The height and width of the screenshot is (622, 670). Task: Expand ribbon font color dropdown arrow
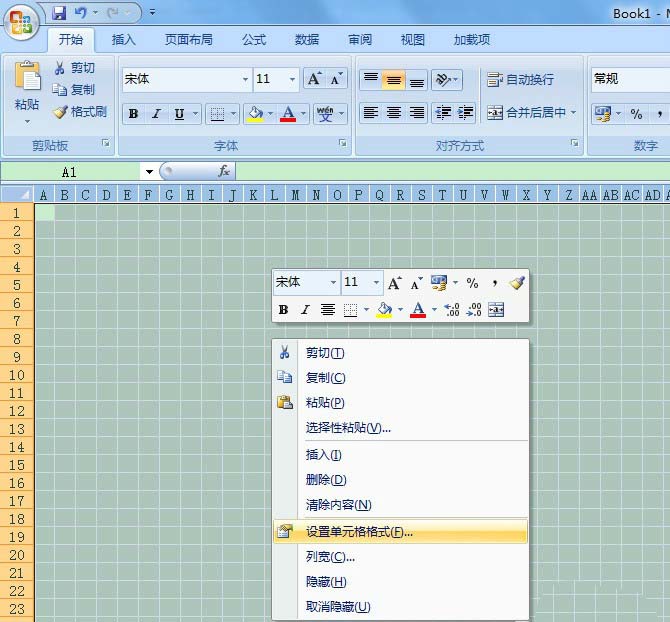click(x=303, y=114)
